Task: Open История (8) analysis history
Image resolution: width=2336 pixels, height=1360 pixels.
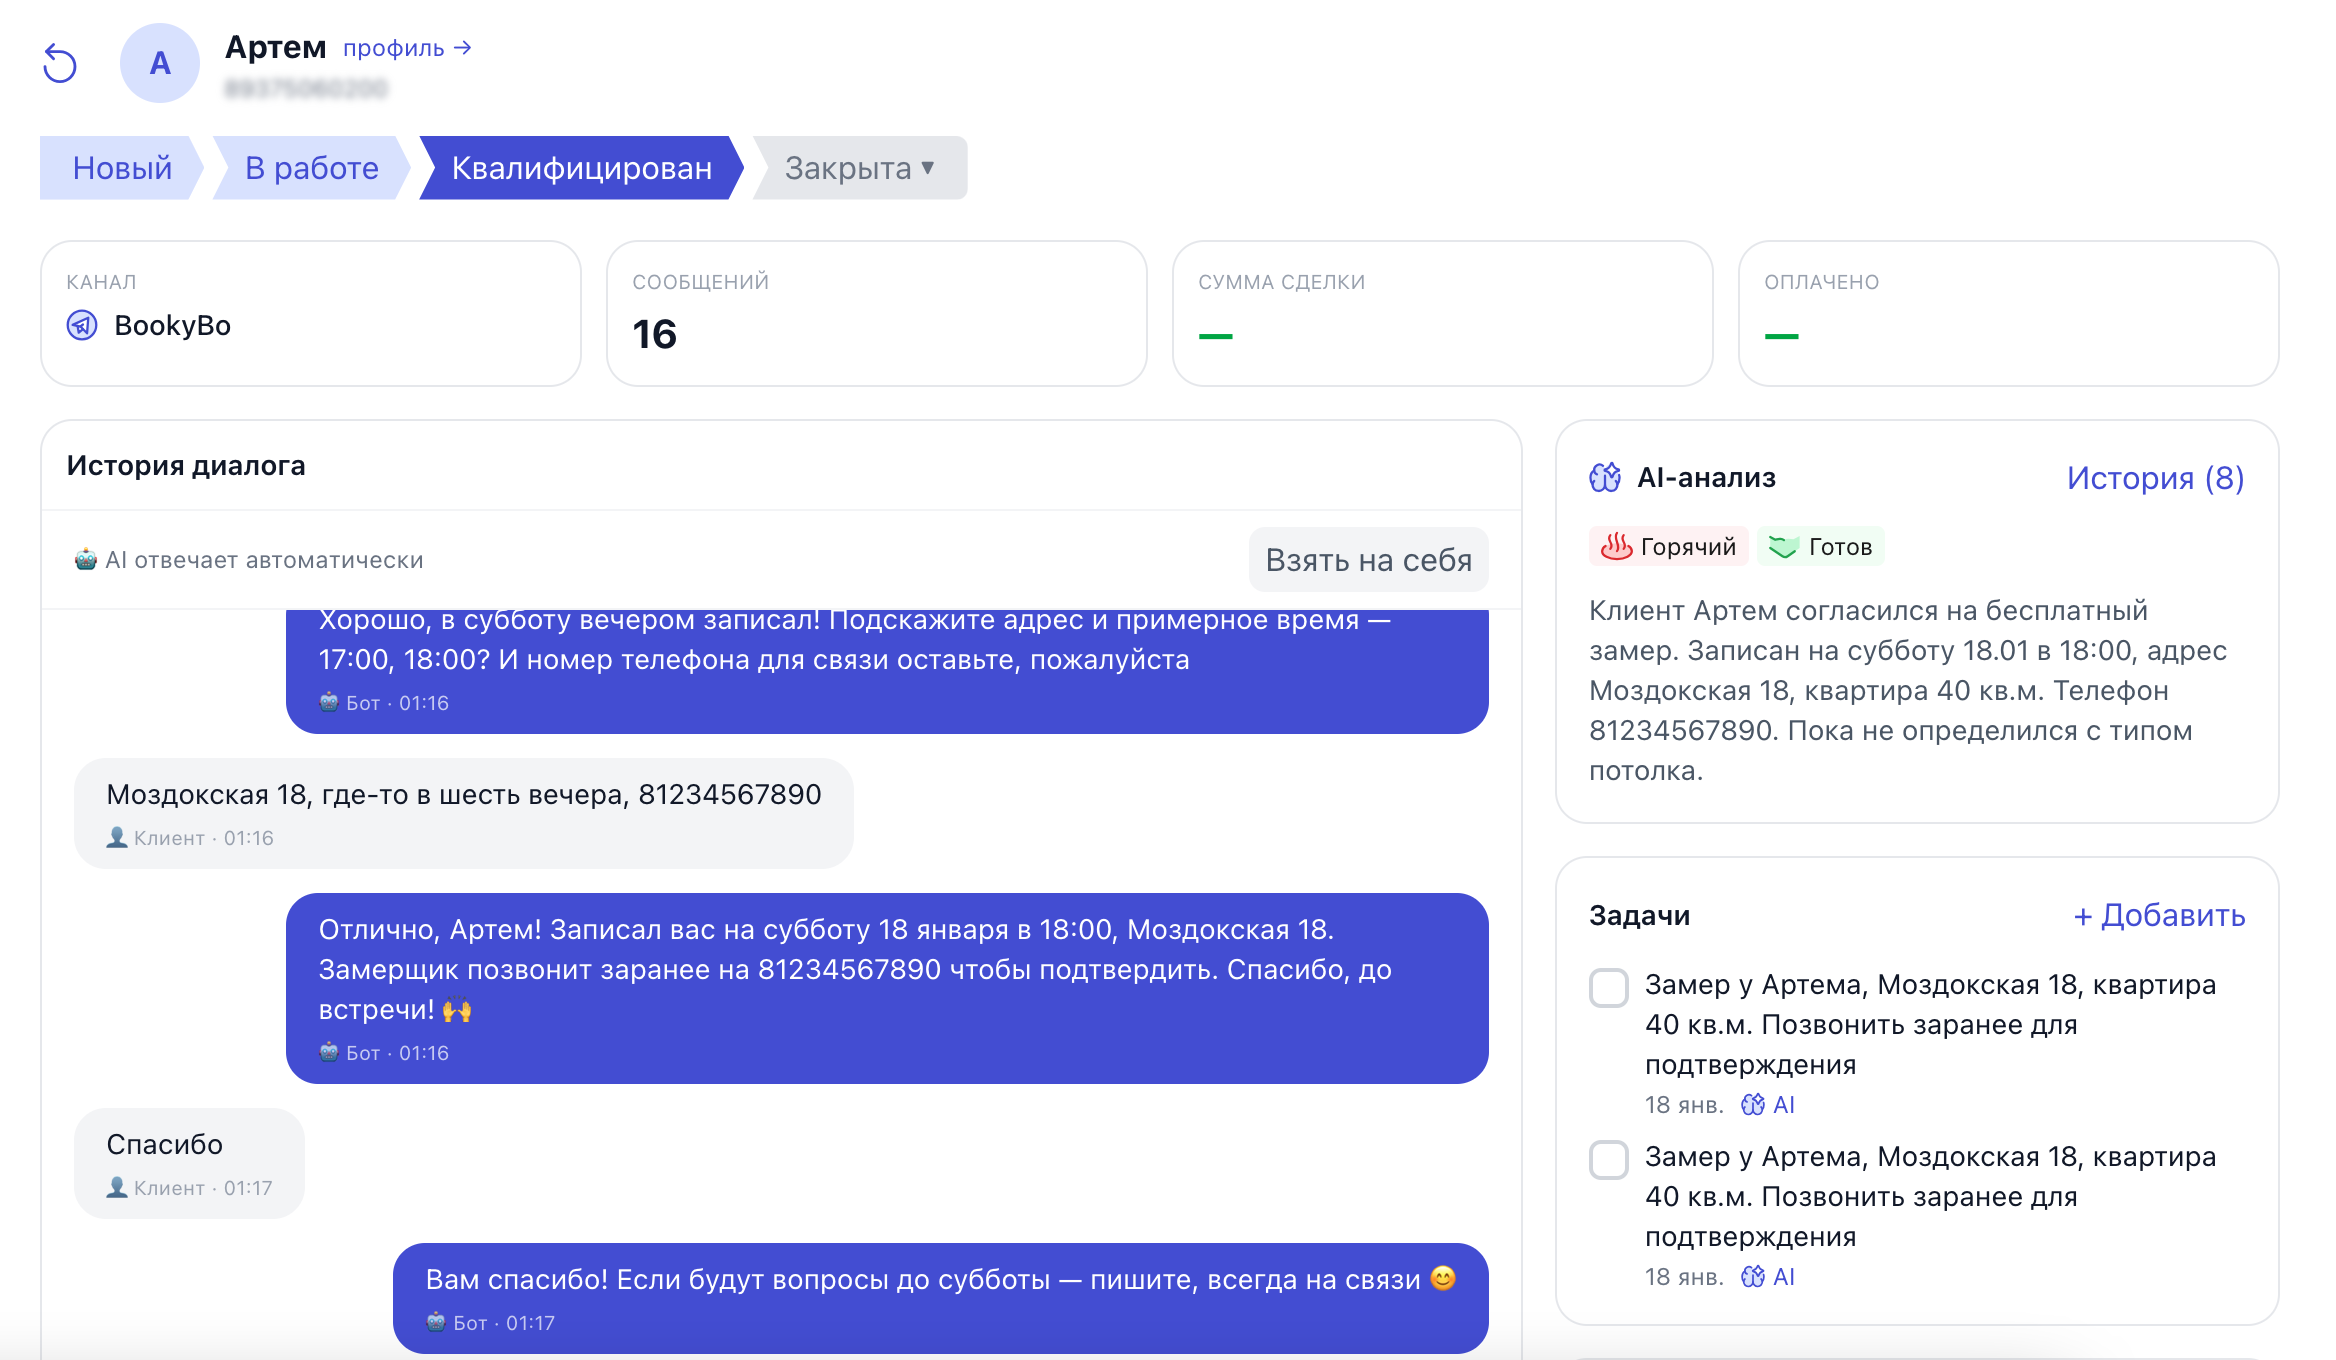Action: (x=2155, y=478)
